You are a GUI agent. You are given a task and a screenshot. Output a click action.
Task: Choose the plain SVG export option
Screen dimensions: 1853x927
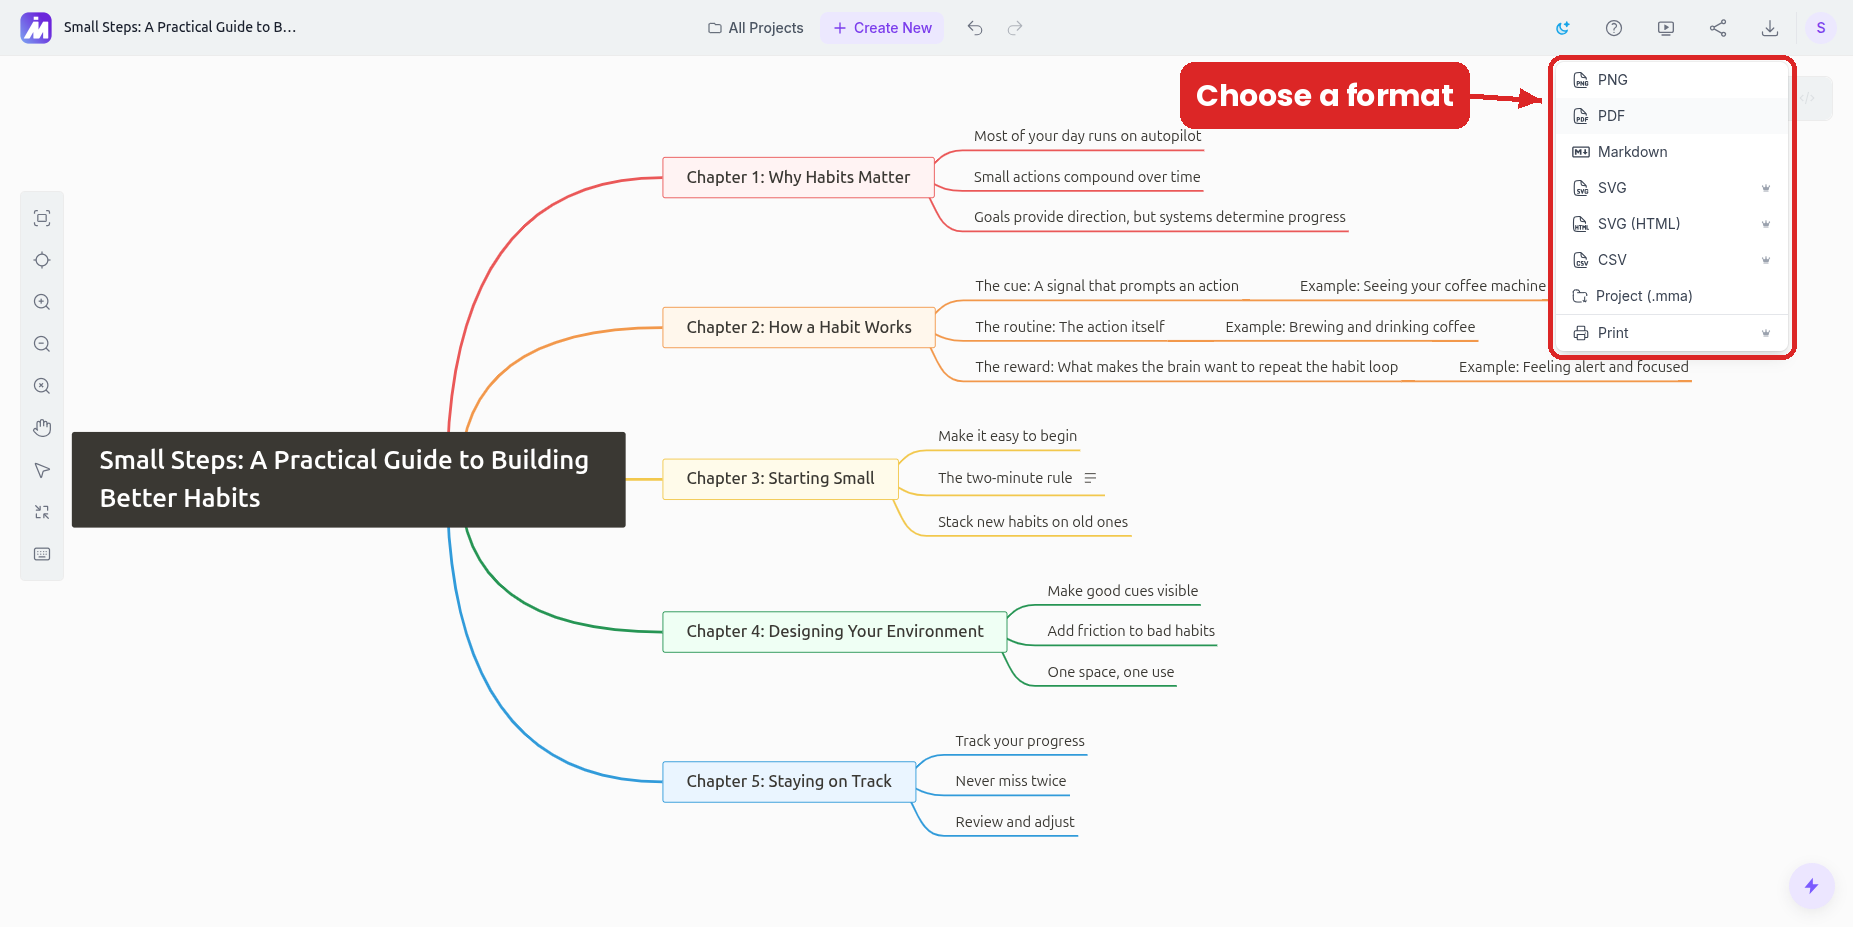[x=1671, y=188]
